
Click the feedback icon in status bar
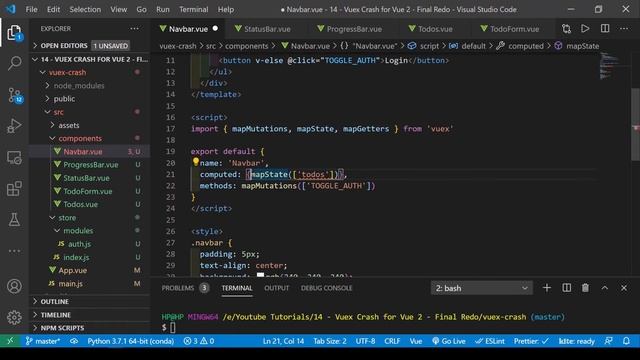tap(609, 341)
